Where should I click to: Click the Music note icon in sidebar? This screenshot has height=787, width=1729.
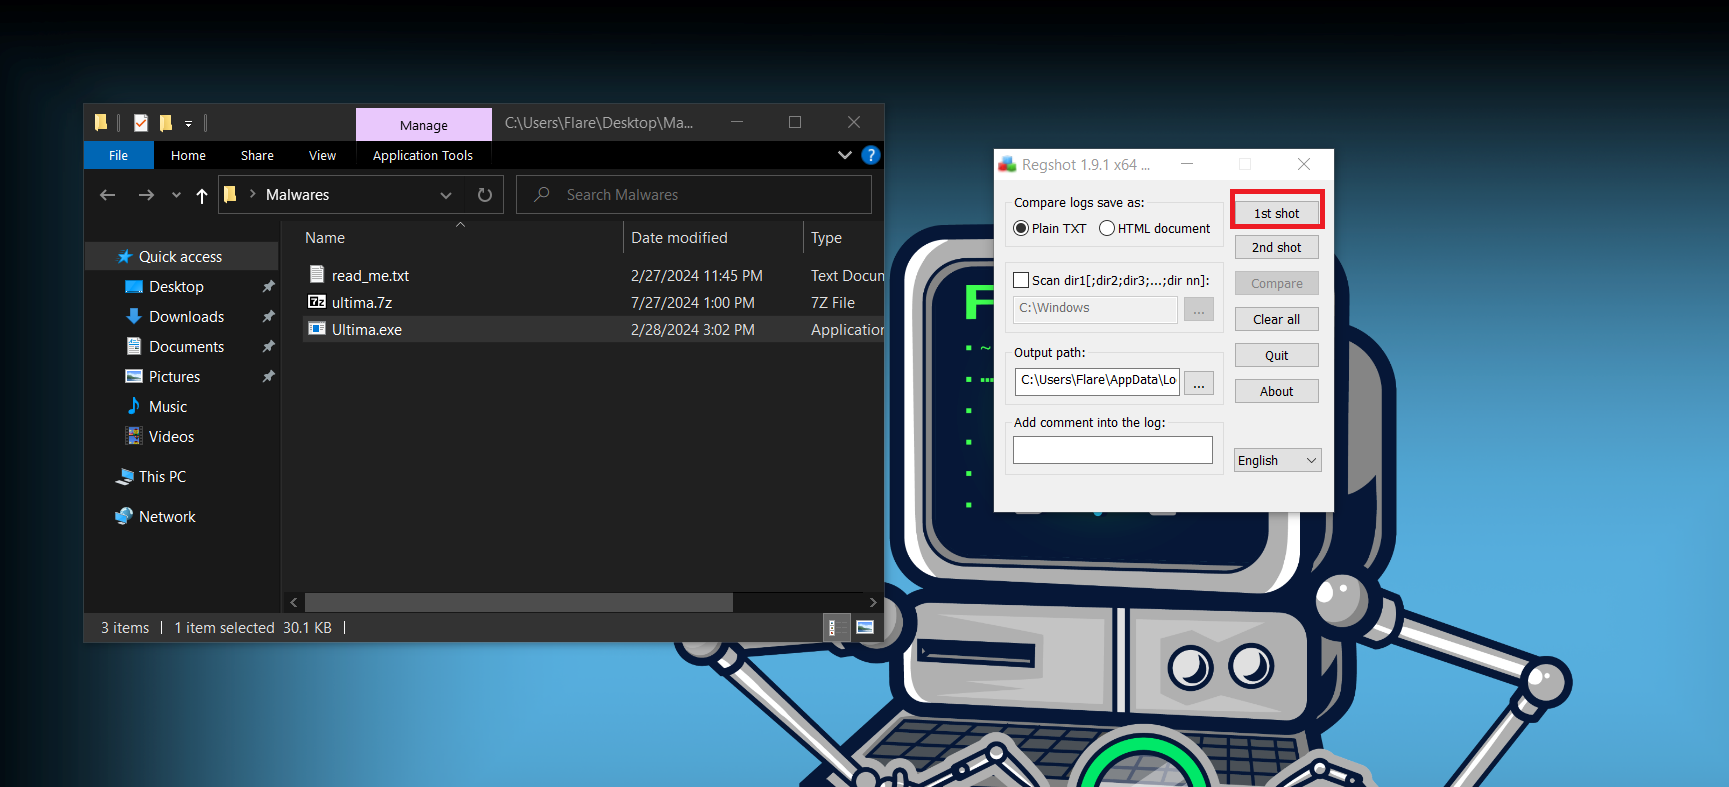pyautogui.click(x=133, y=406)
